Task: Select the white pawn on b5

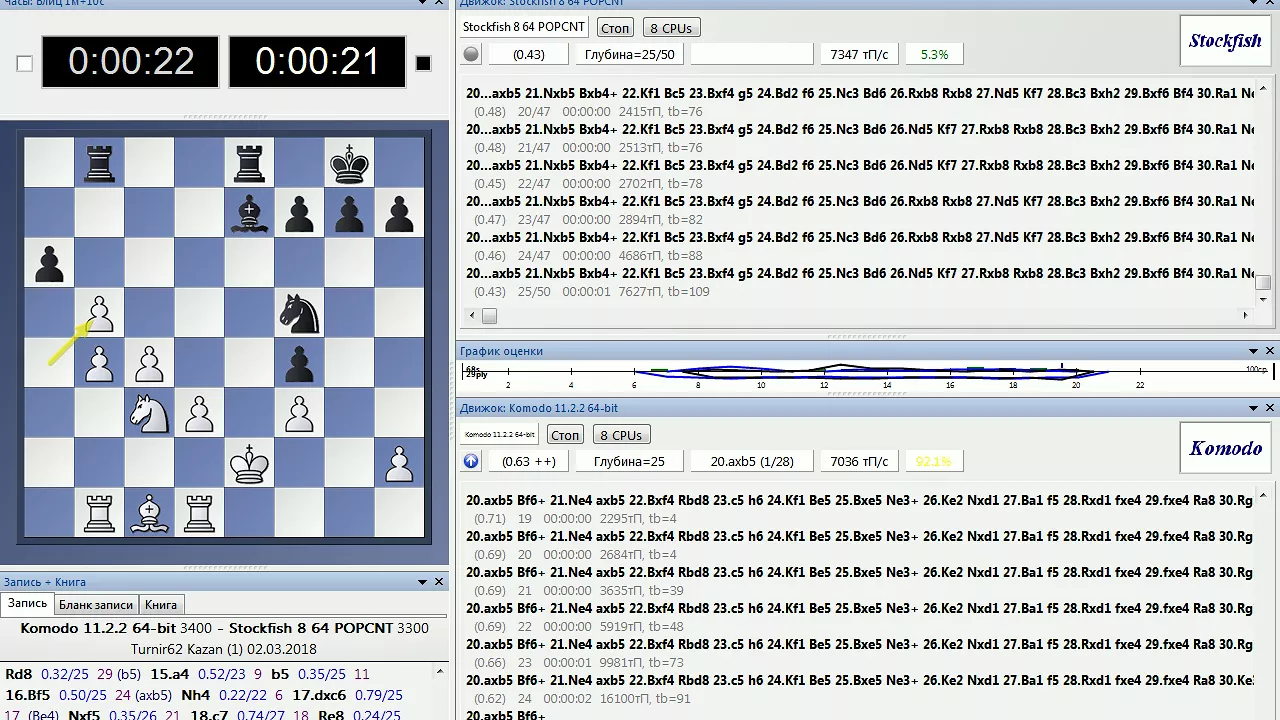Action: 99,314
